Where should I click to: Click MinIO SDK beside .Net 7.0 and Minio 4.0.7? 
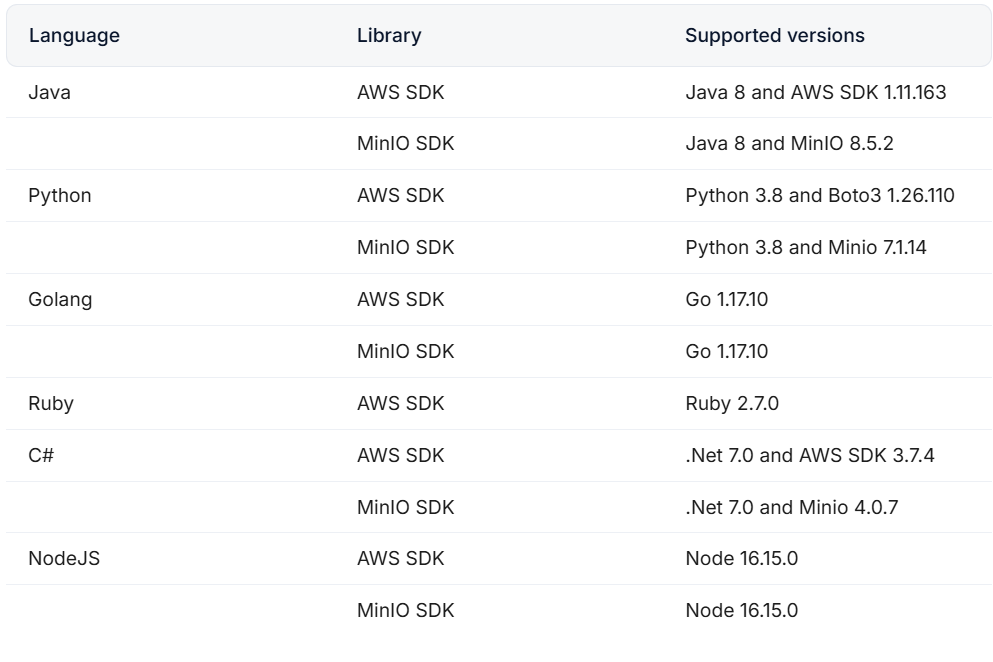(x=405, y=508)
